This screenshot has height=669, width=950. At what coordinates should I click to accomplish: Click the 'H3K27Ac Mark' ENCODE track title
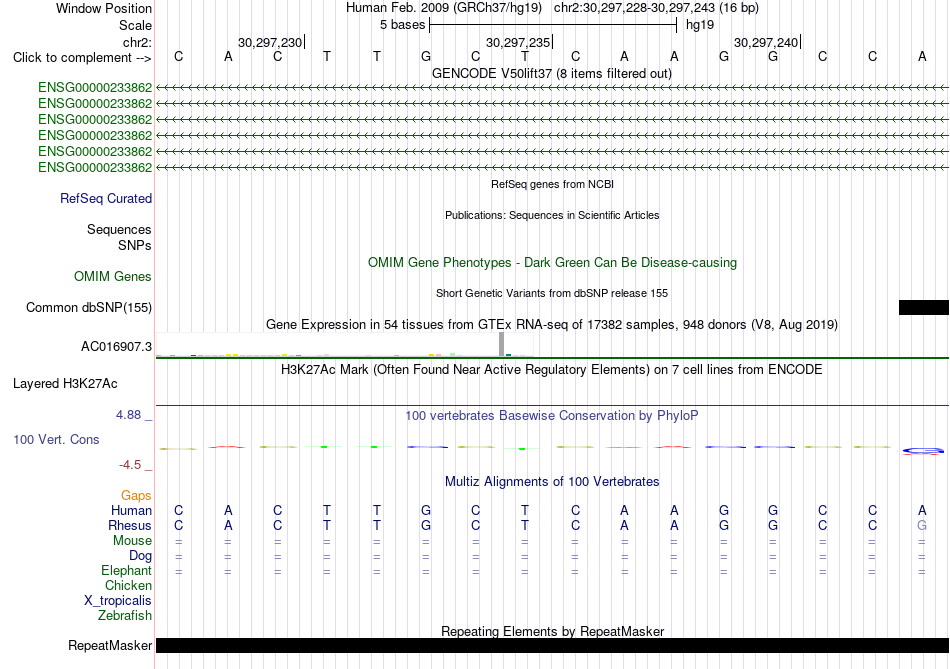tap(552, 369)
